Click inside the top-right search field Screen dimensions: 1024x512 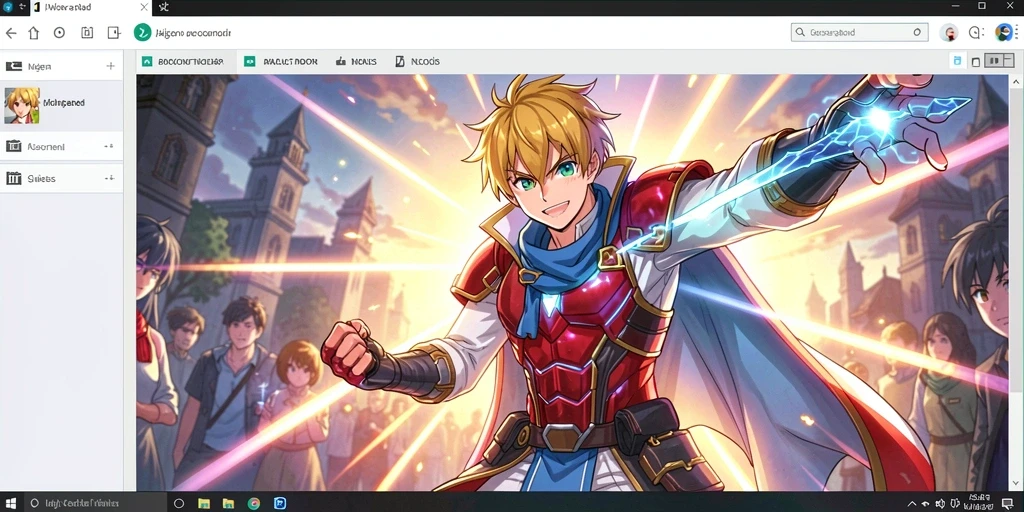(x=859, y=32)
